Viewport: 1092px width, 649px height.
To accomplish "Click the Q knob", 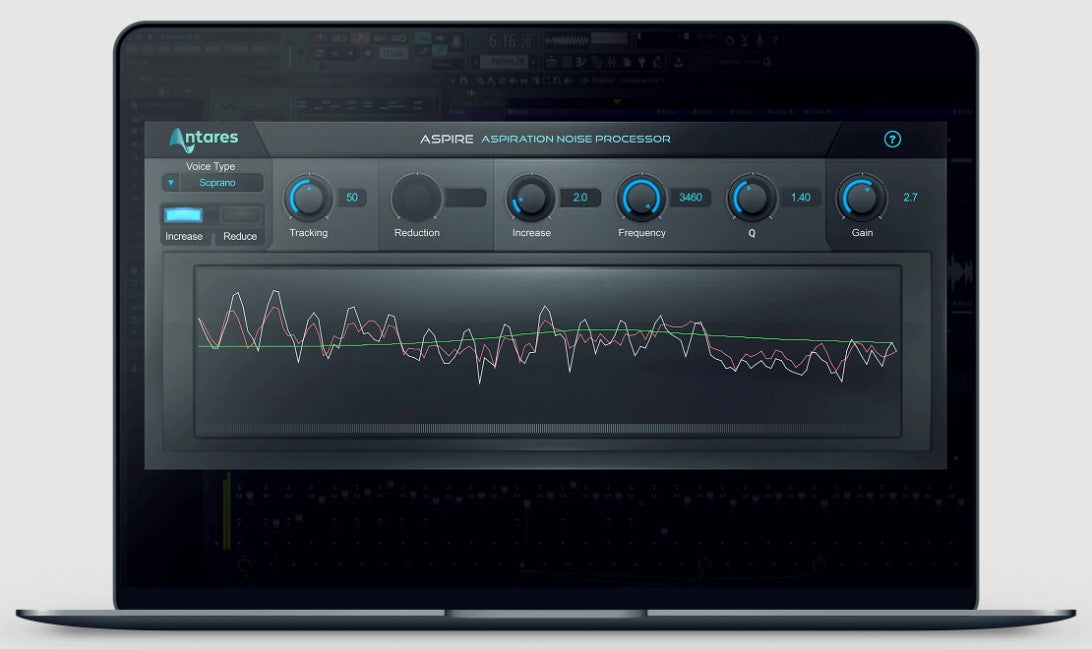I will [751, 198].
